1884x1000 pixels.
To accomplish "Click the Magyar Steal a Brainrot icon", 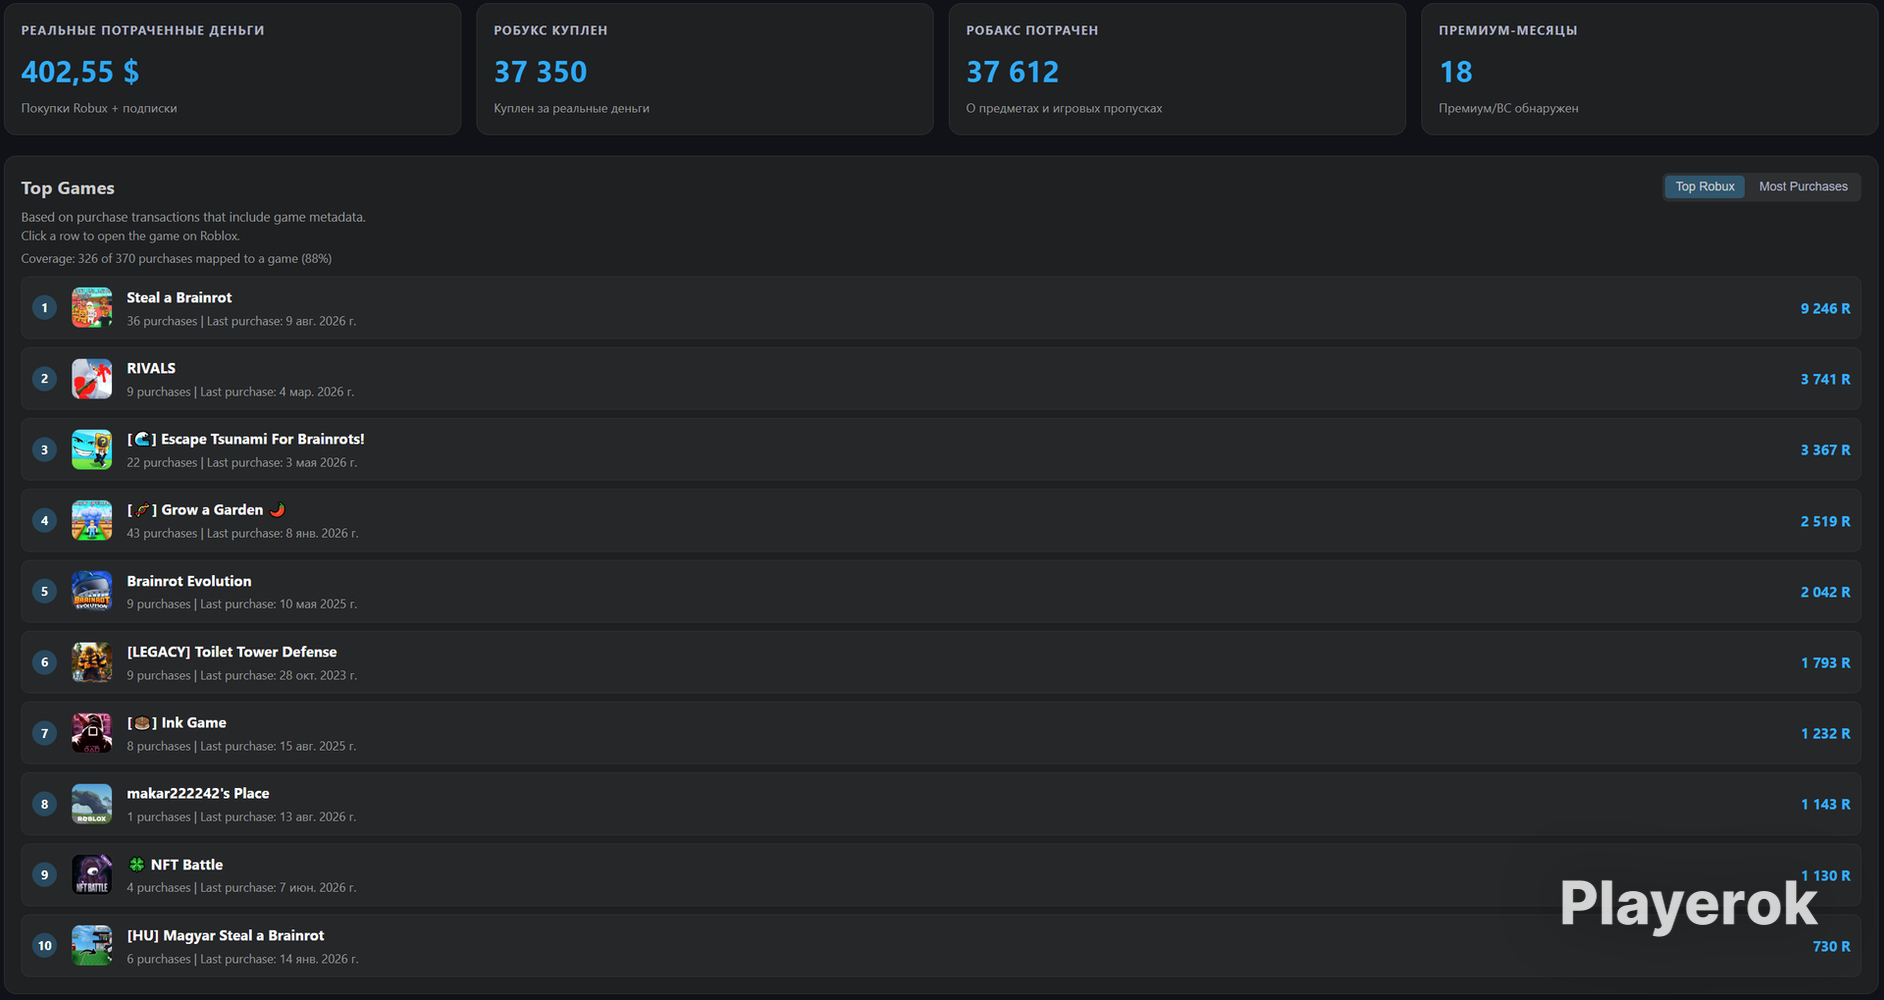I will (92, 946).
